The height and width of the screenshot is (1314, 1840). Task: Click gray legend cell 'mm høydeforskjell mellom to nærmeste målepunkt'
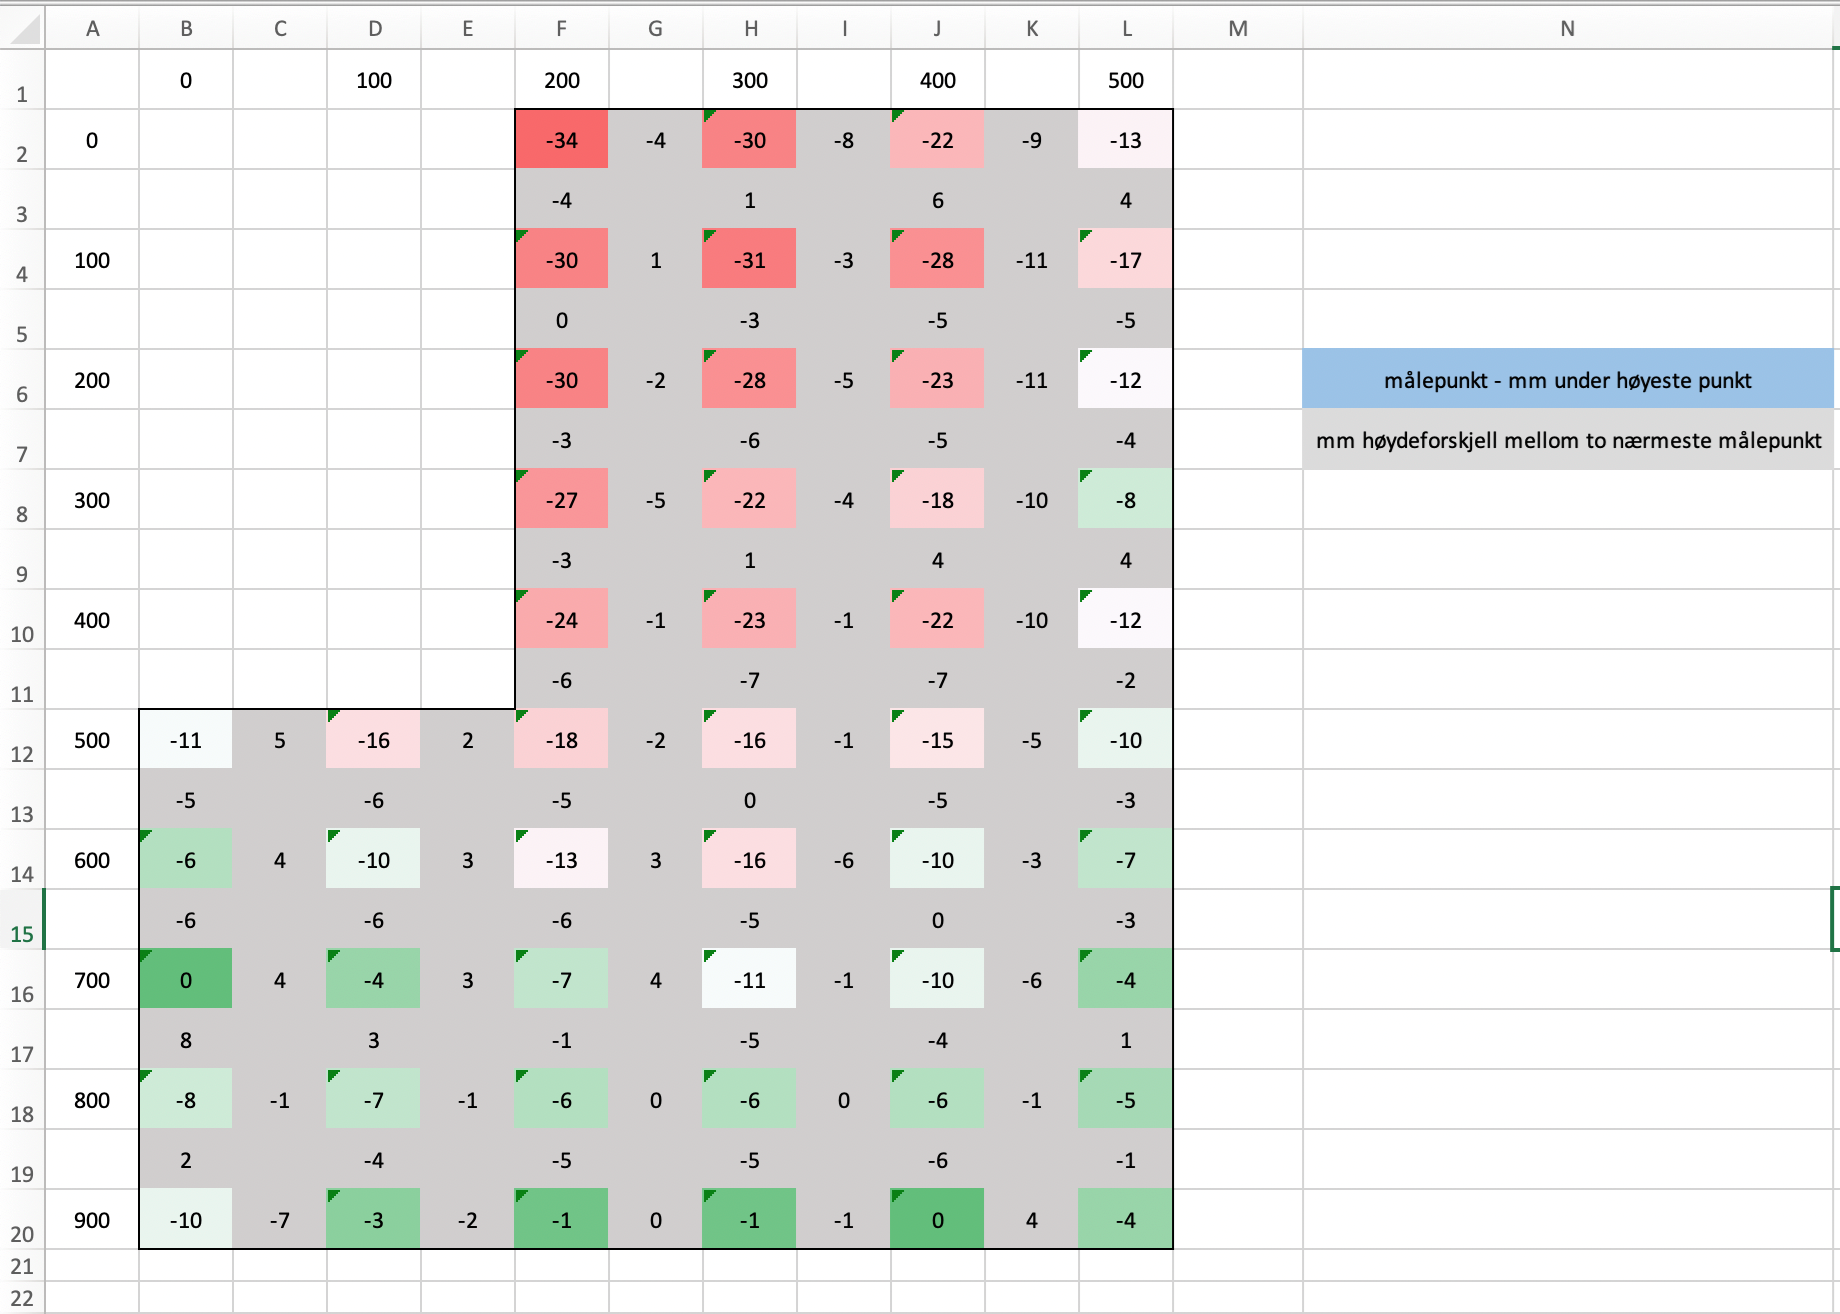point(1567,440)
